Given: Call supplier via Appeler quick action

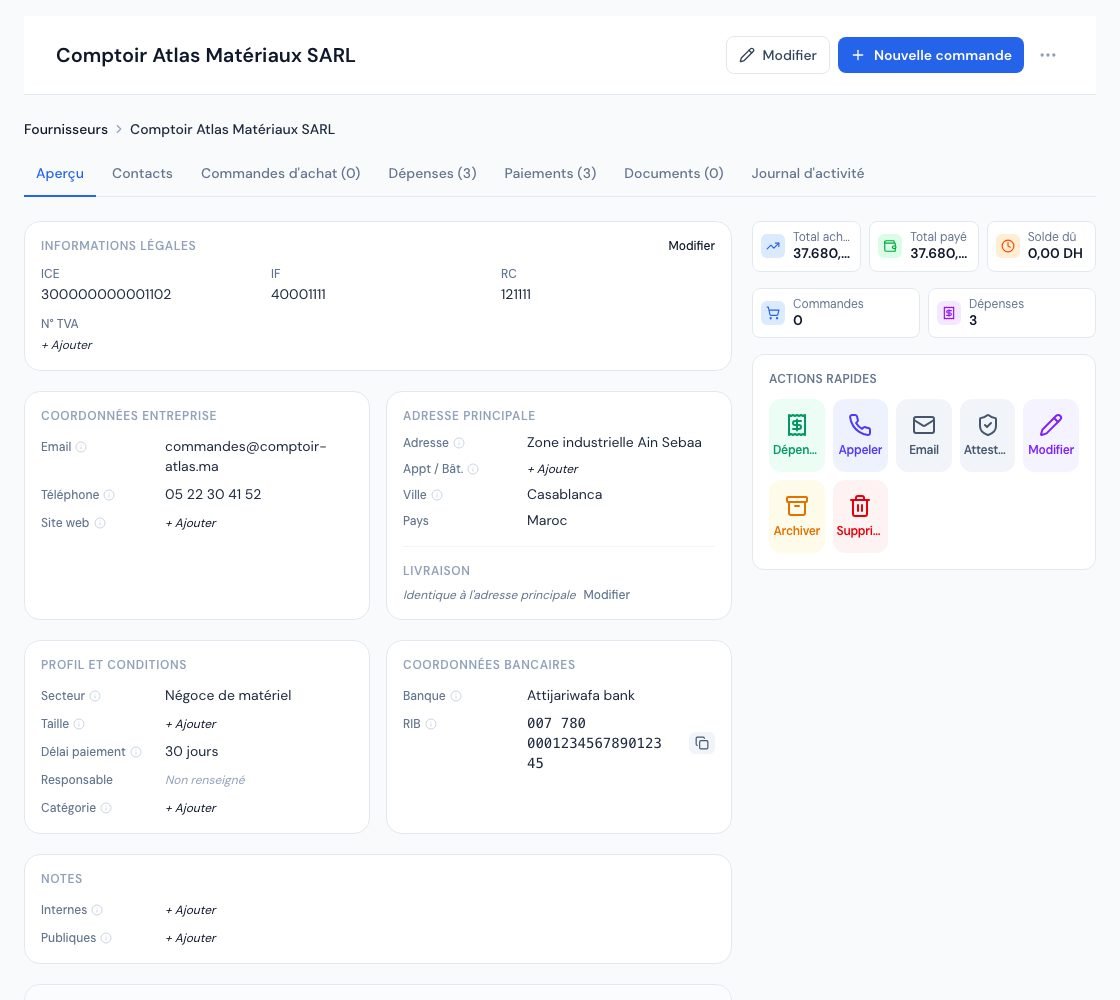Looking at the screenshot, I should (x=860, y=435).
